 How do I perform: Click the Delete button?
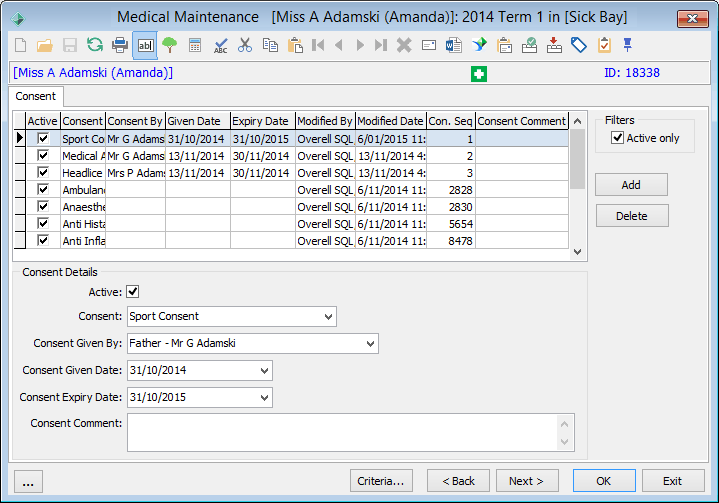pos(632,216)
